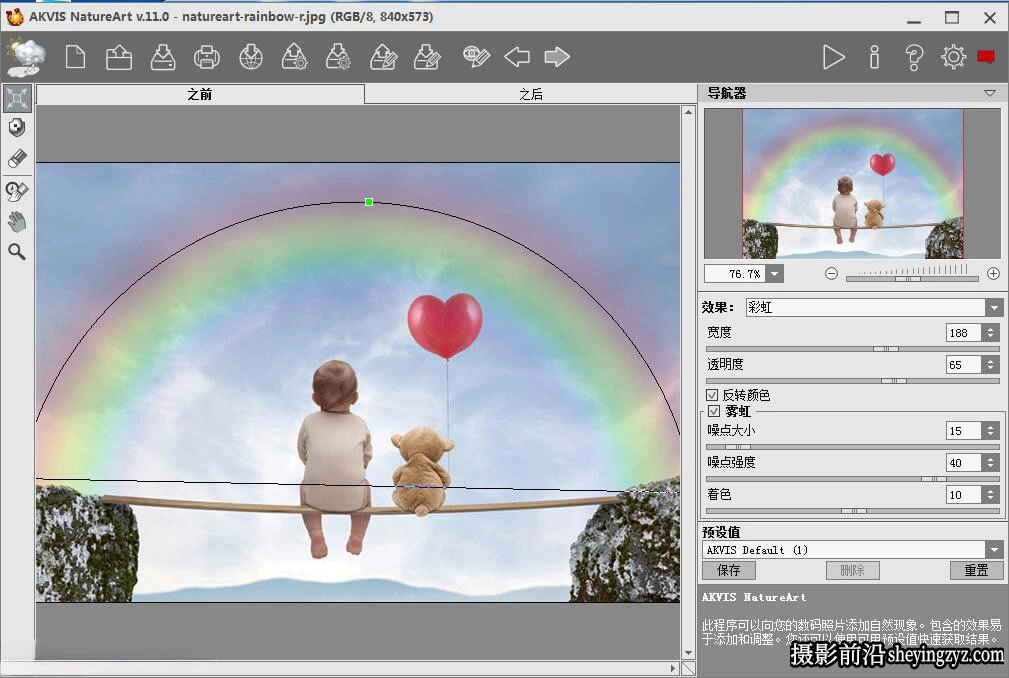
Task: Click the 着色 value stepper arrows
Action: point(990,495)
